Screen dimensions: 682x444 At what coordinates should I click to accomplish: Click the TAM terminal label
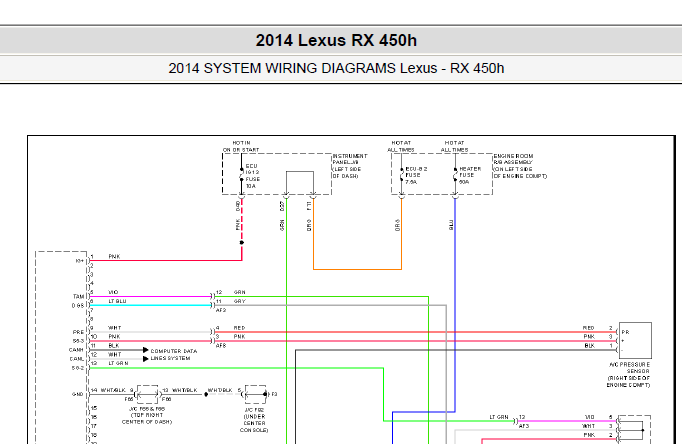[x=78, y=297]
